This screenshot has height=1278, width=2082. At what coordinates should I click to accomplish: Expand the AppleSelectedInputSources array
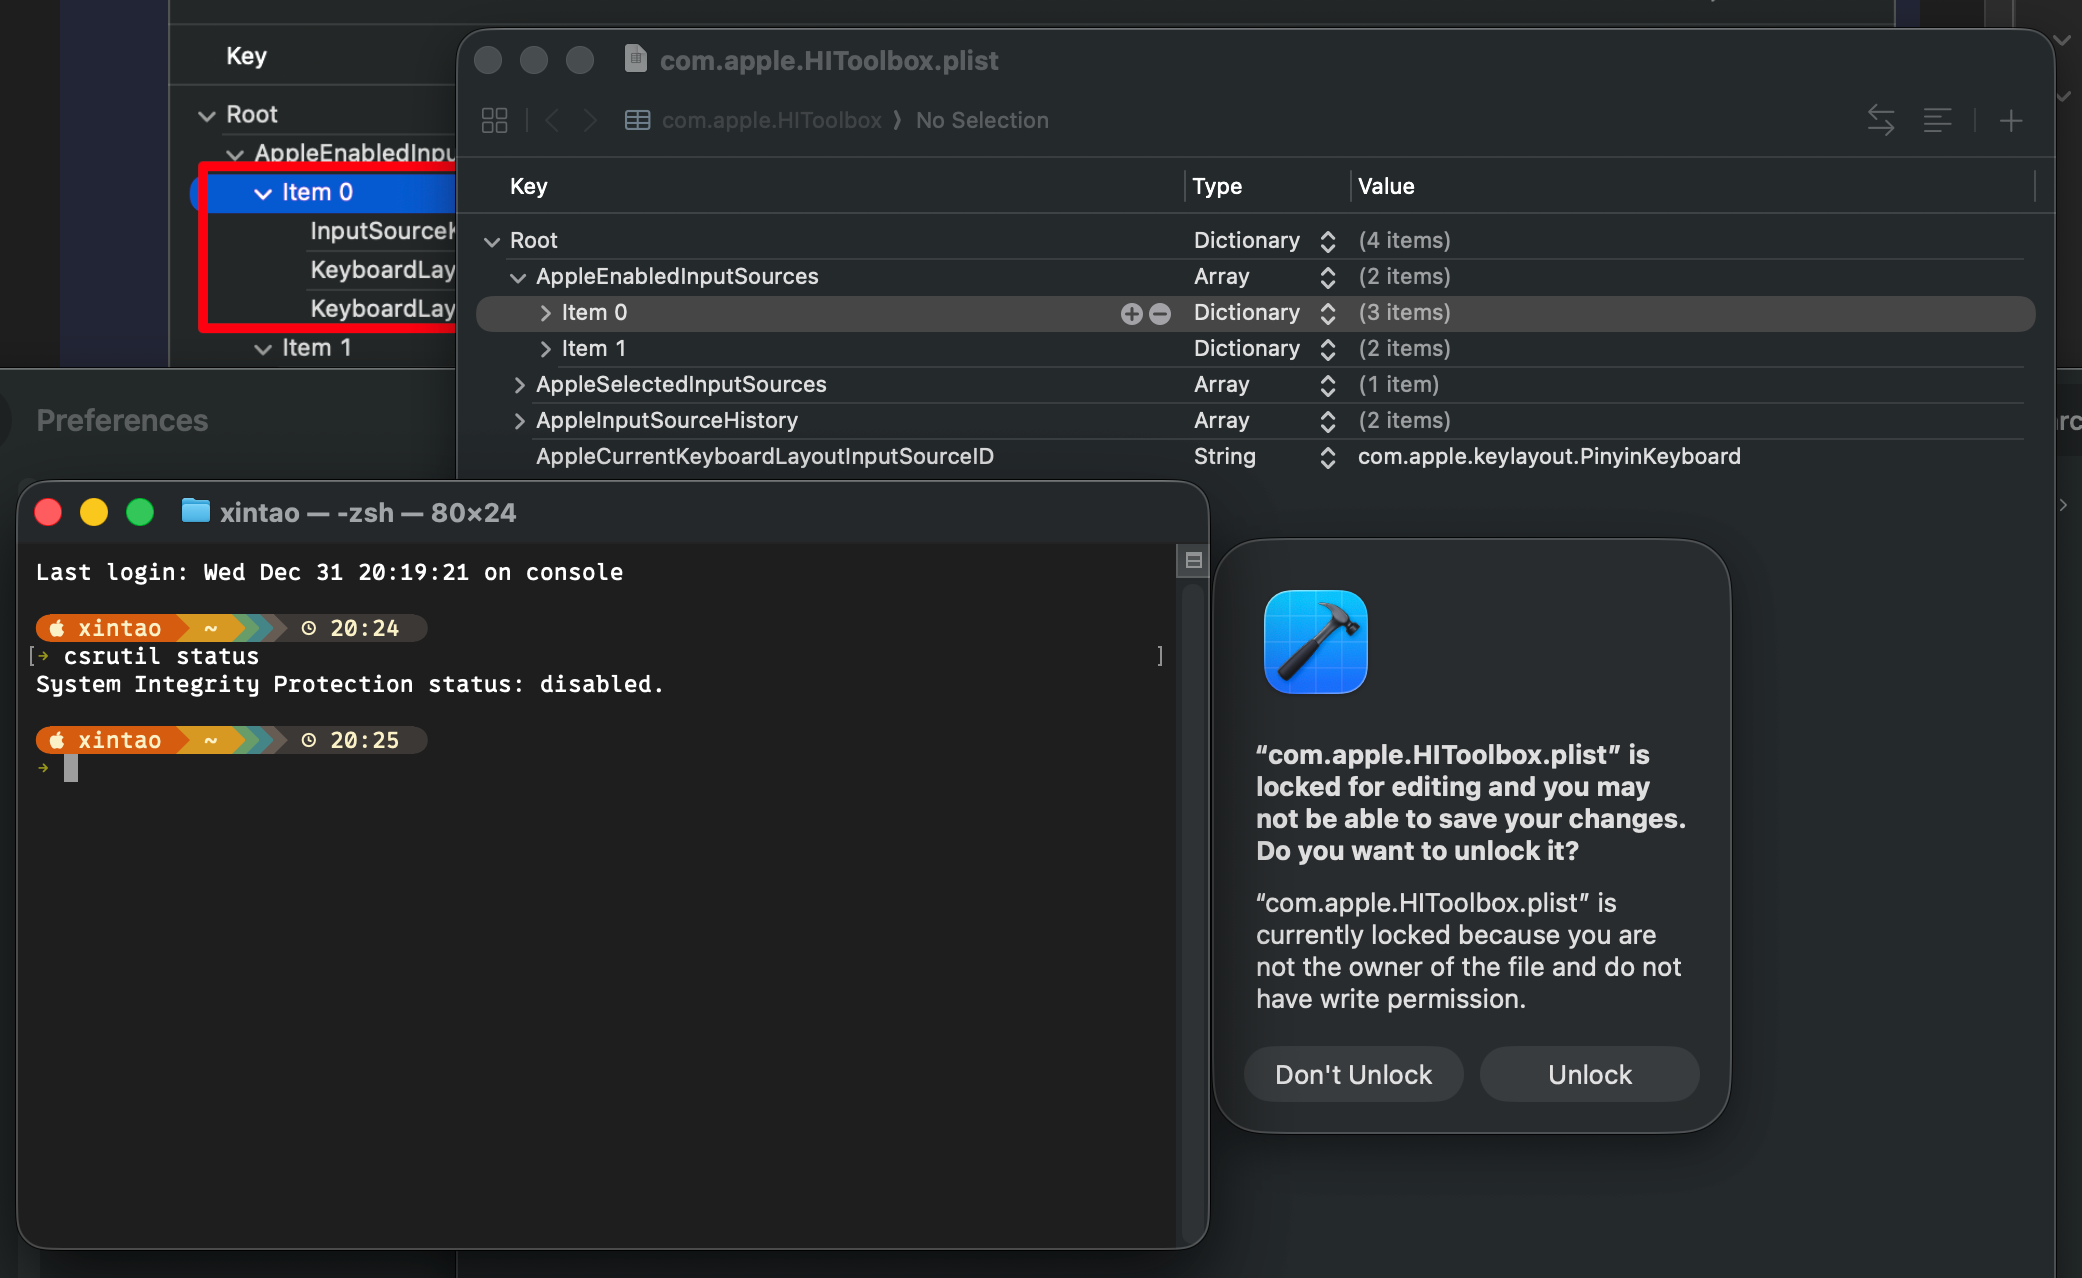[519, 385]
